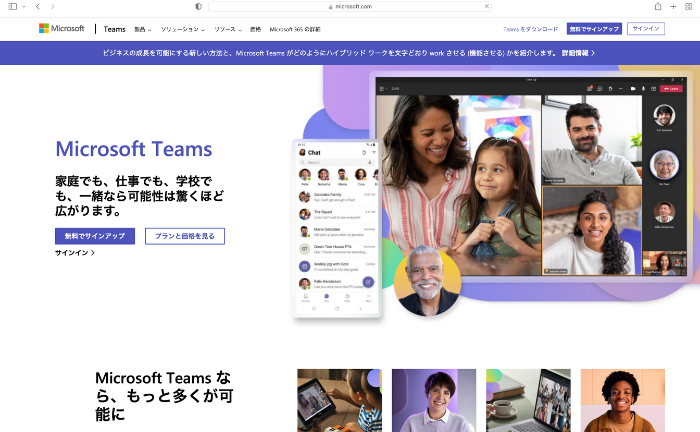Click the Microsoft logo in the header

62,28
